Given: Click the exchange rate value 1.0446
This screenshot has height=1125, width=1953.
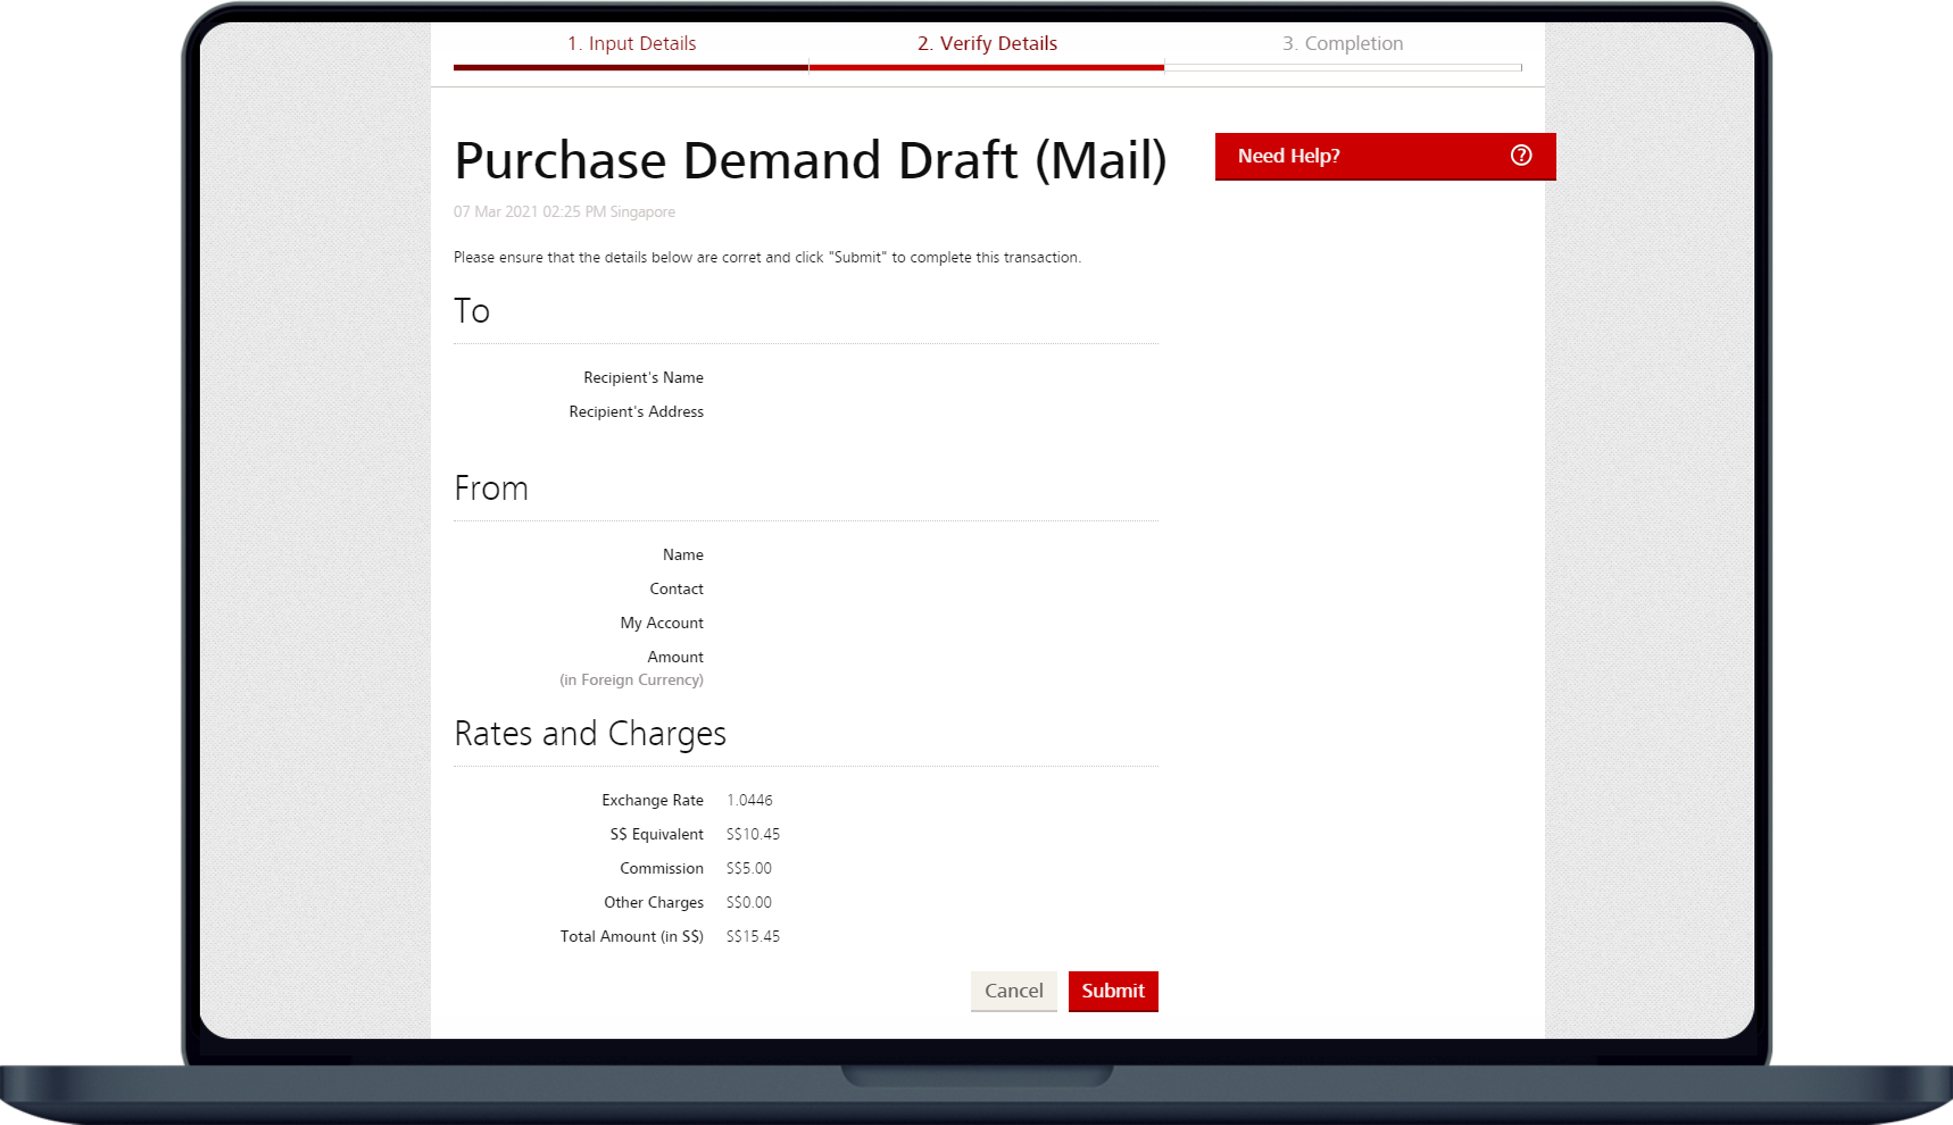Looking at the screenshot, I should click(x=750, y=800).
